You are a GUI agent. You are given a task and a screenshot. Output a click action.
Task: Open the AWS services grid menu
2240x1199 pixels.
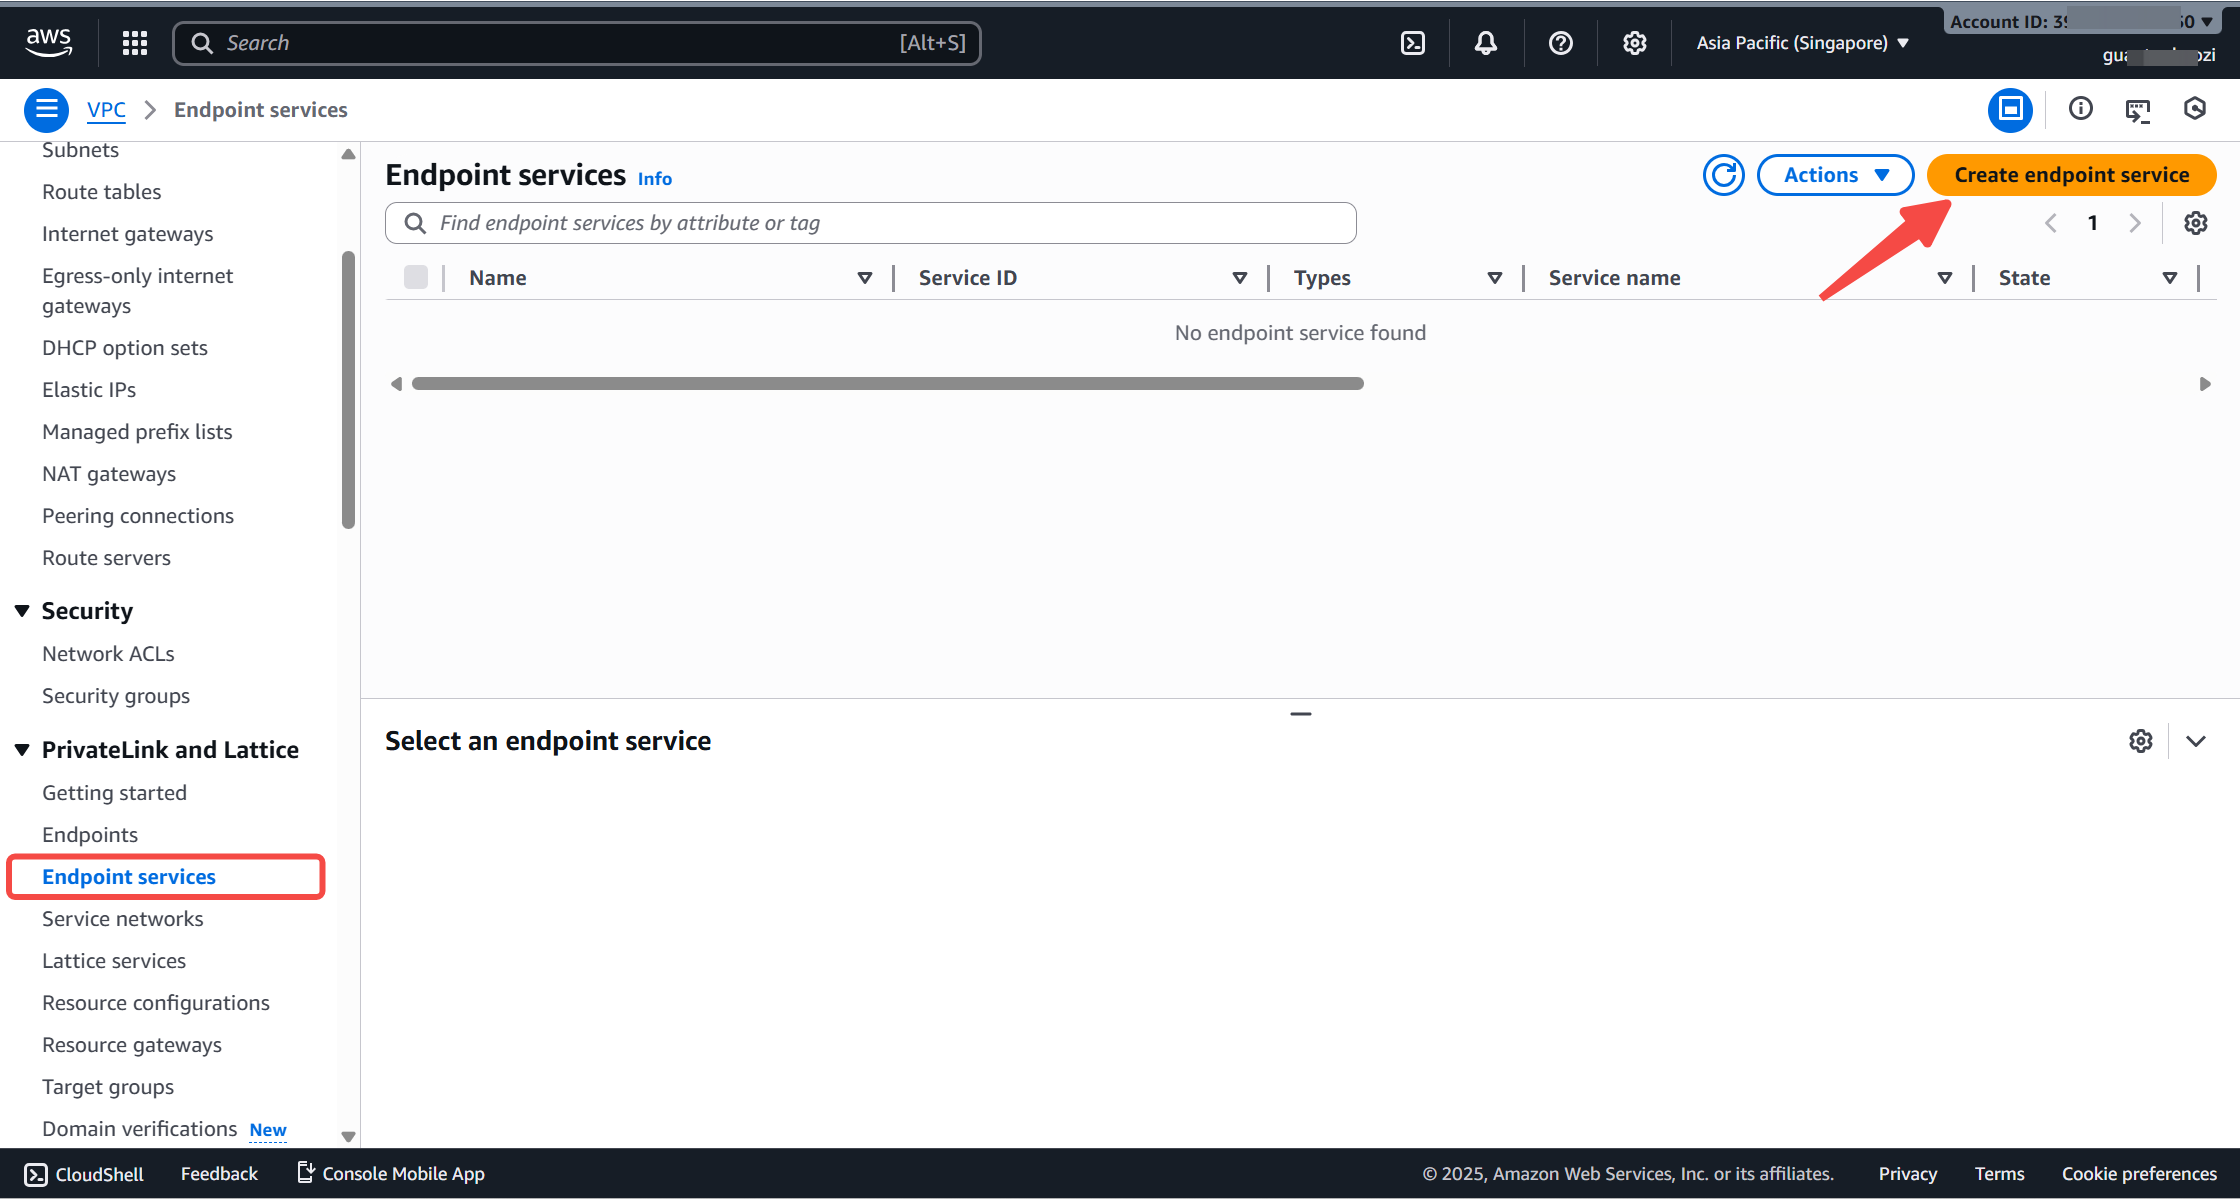pyautogui.click(x=134, y=43)
